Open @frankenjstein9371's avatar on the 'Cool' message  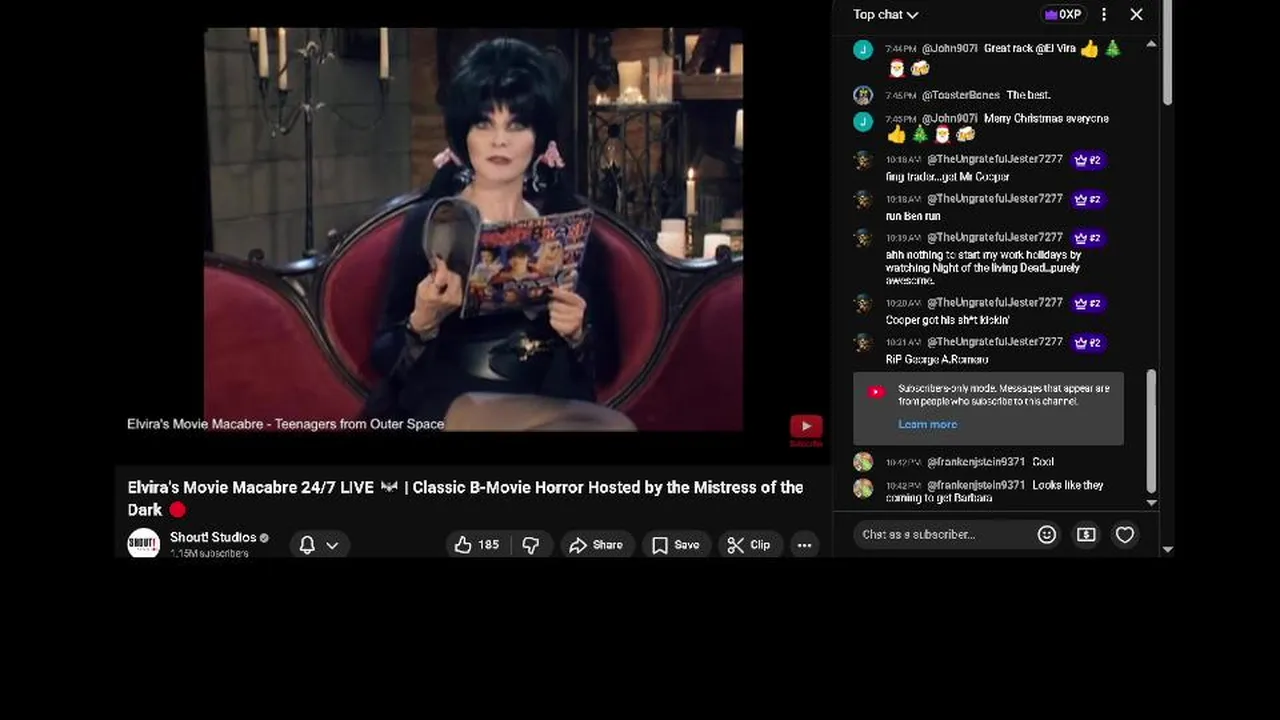pyautogui.click(x=863, y=462)
